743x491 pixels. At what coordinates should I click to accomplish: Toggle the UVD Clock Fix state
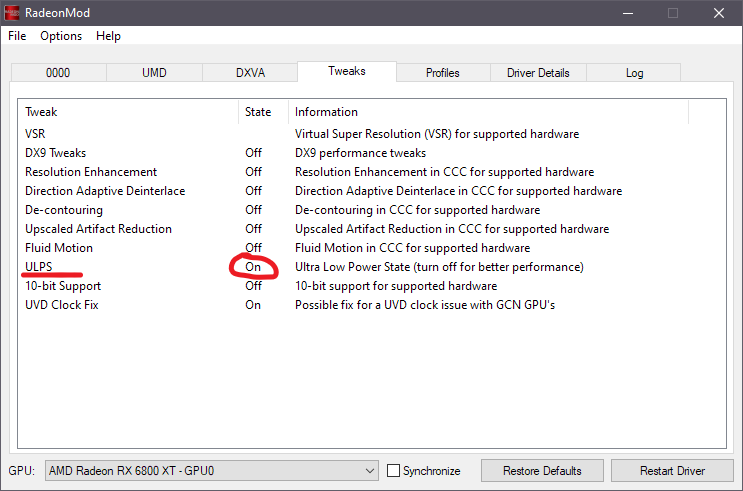(253, 305)
